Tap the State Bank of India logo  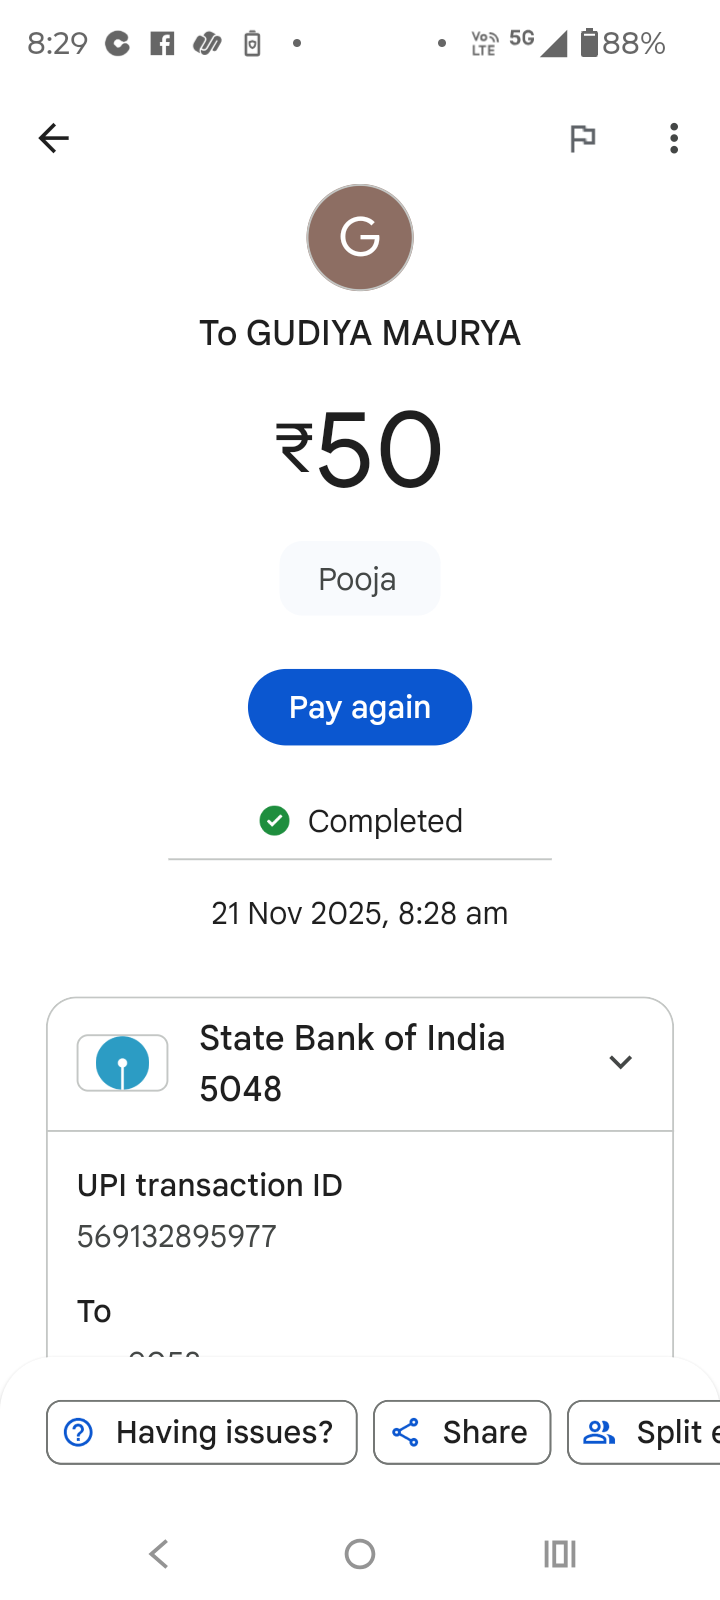coord(122,1063)
